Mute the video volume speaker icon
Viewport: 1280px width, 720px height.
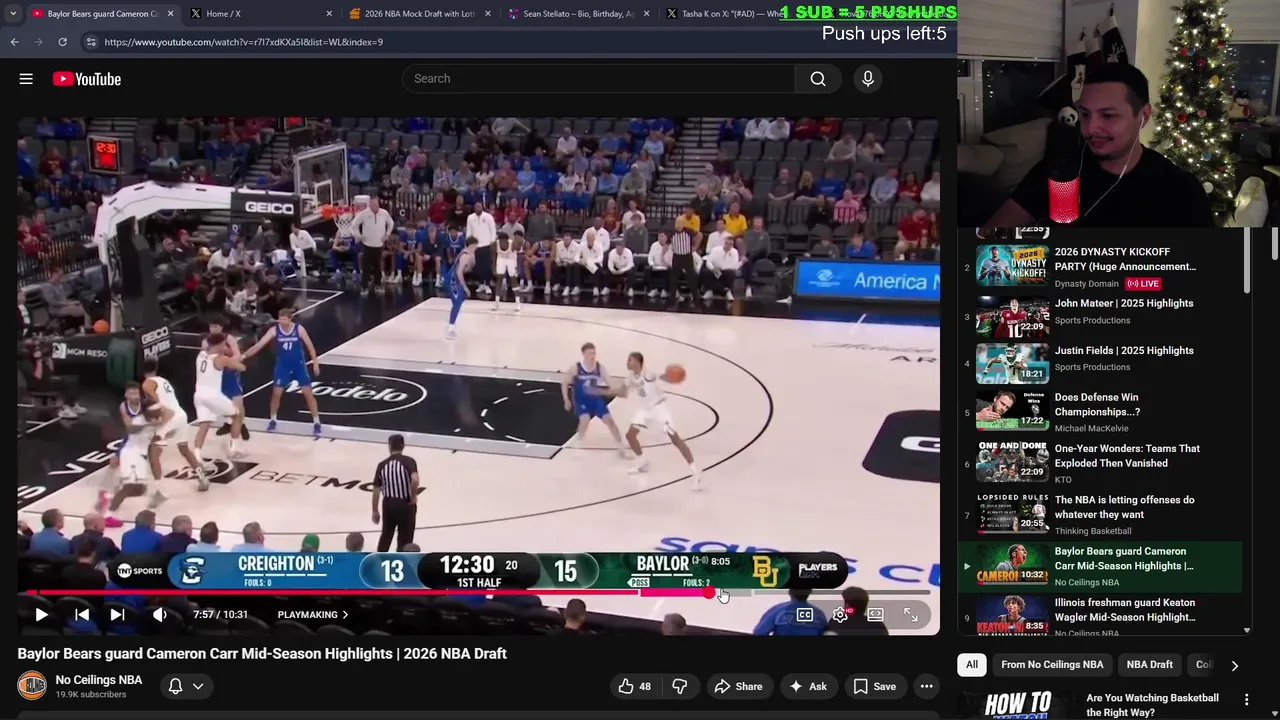click(x=159, y=615)
